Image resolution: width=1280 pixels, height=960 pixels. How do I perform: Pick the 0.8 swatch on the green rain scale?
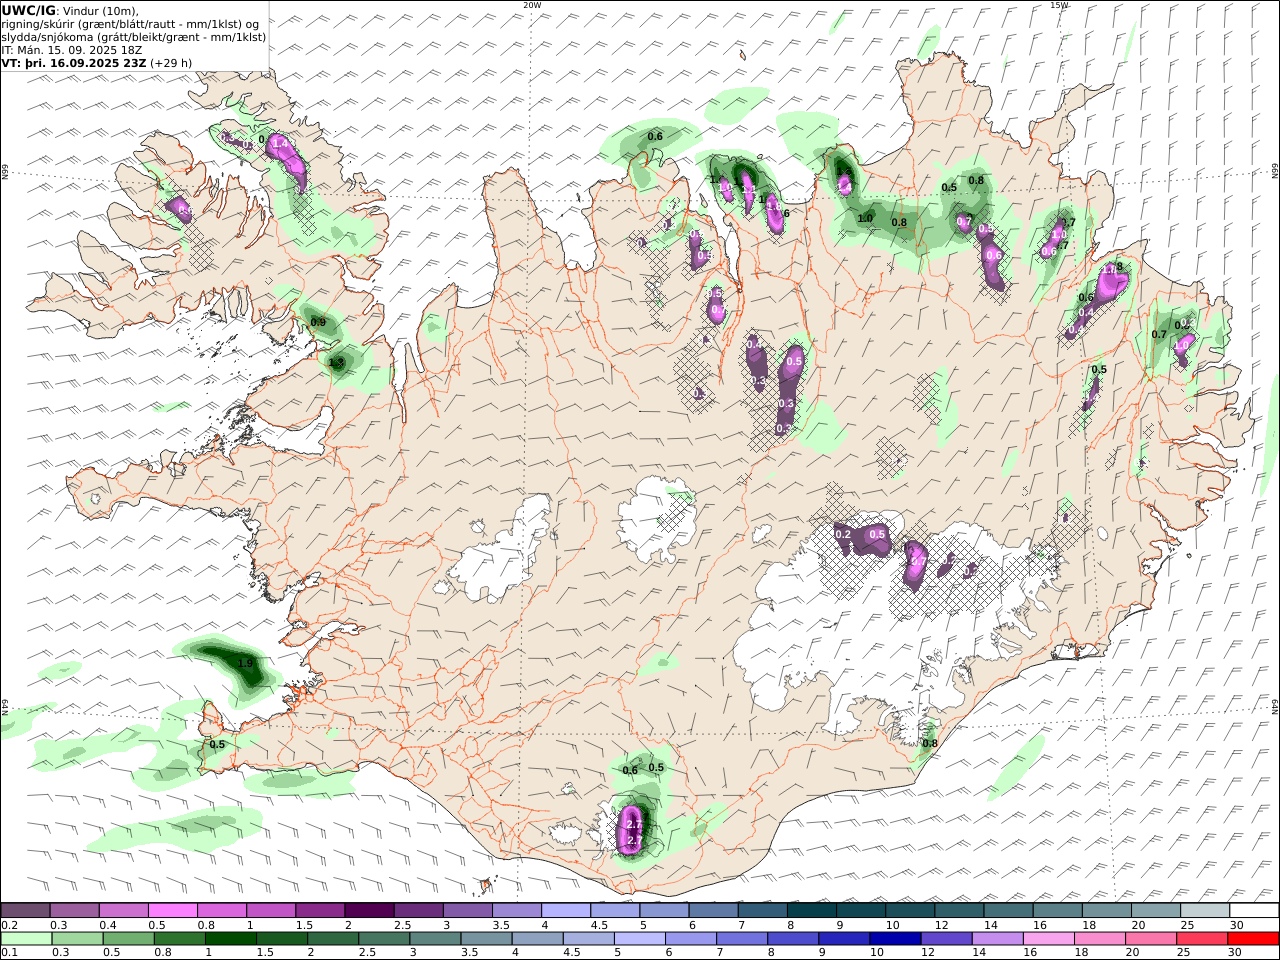[179, 938]
